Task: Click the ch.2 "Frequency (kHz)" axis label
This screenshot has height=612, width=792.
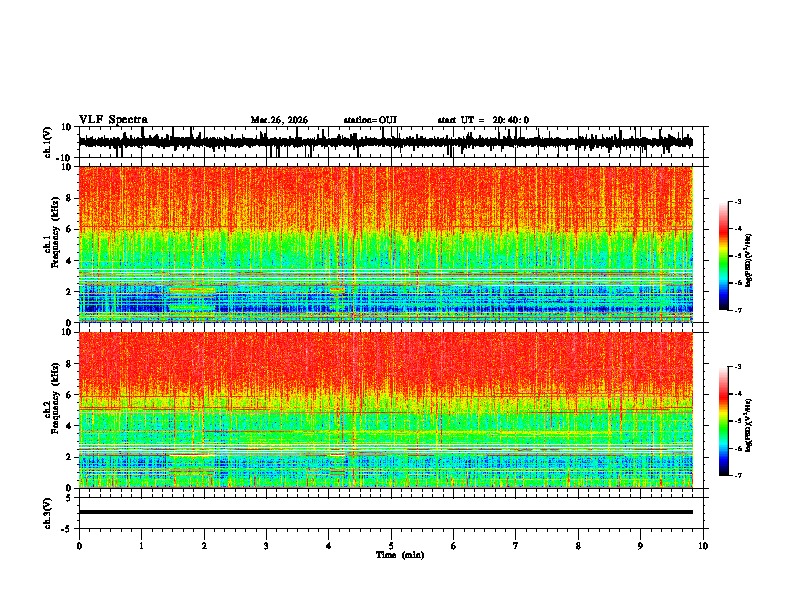Action: pos(55,398)
